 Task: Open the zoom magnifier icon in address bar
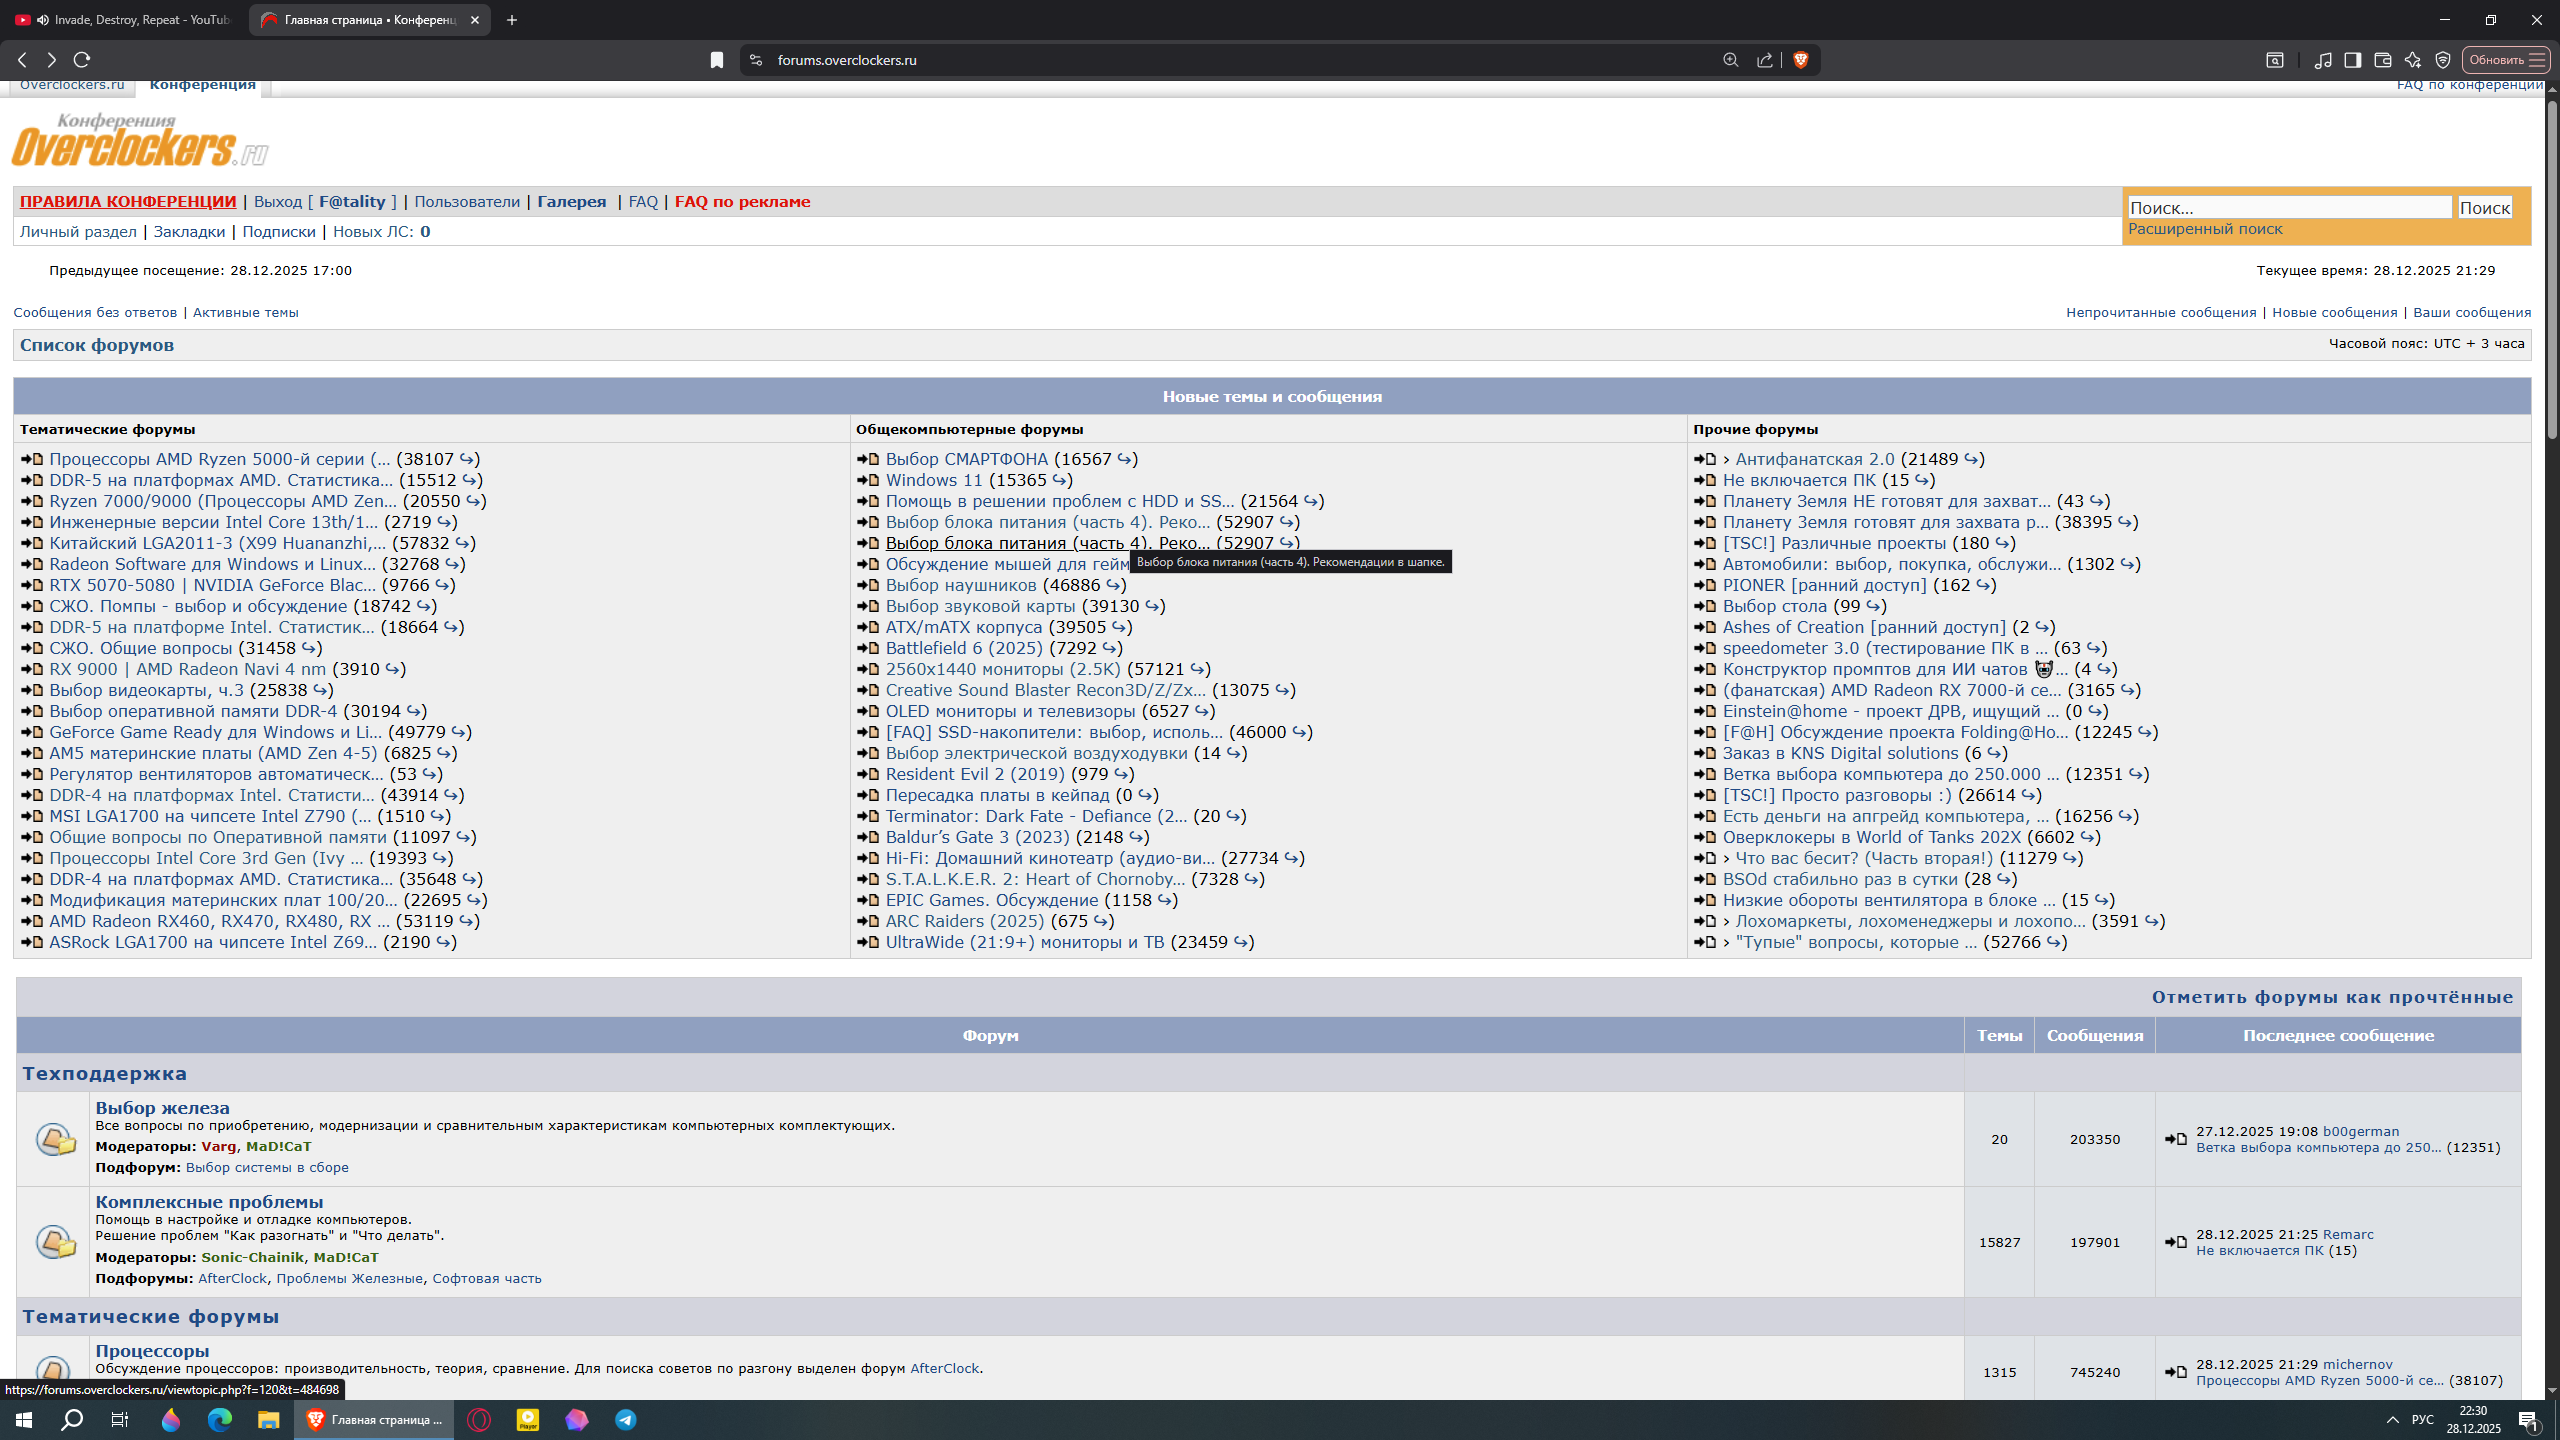tap(1730, 60)
